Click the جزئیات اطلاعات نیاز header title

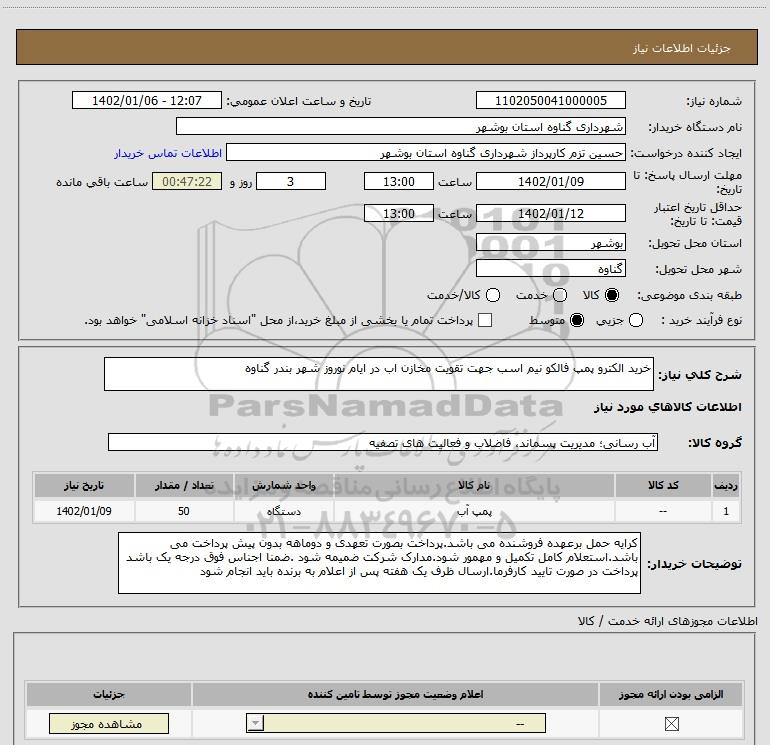[x=681, y=48]
